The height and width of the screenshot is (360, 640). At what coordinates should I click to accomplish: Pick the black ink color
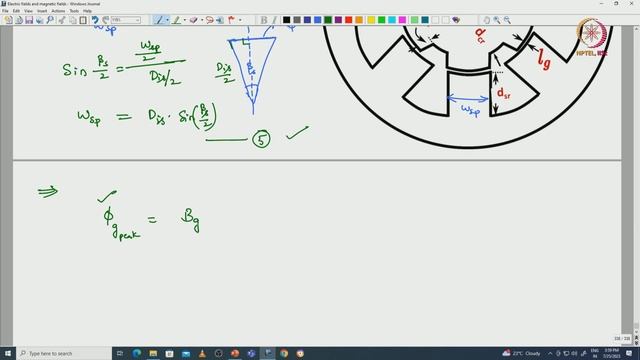(287, 20)
